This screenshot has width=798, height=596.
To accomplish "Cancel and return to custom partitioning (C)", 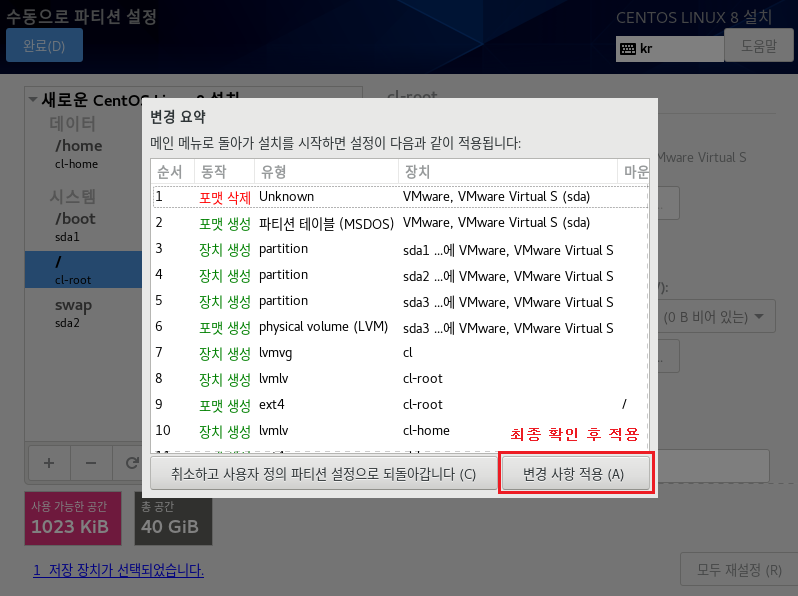I will coord(324,474).
